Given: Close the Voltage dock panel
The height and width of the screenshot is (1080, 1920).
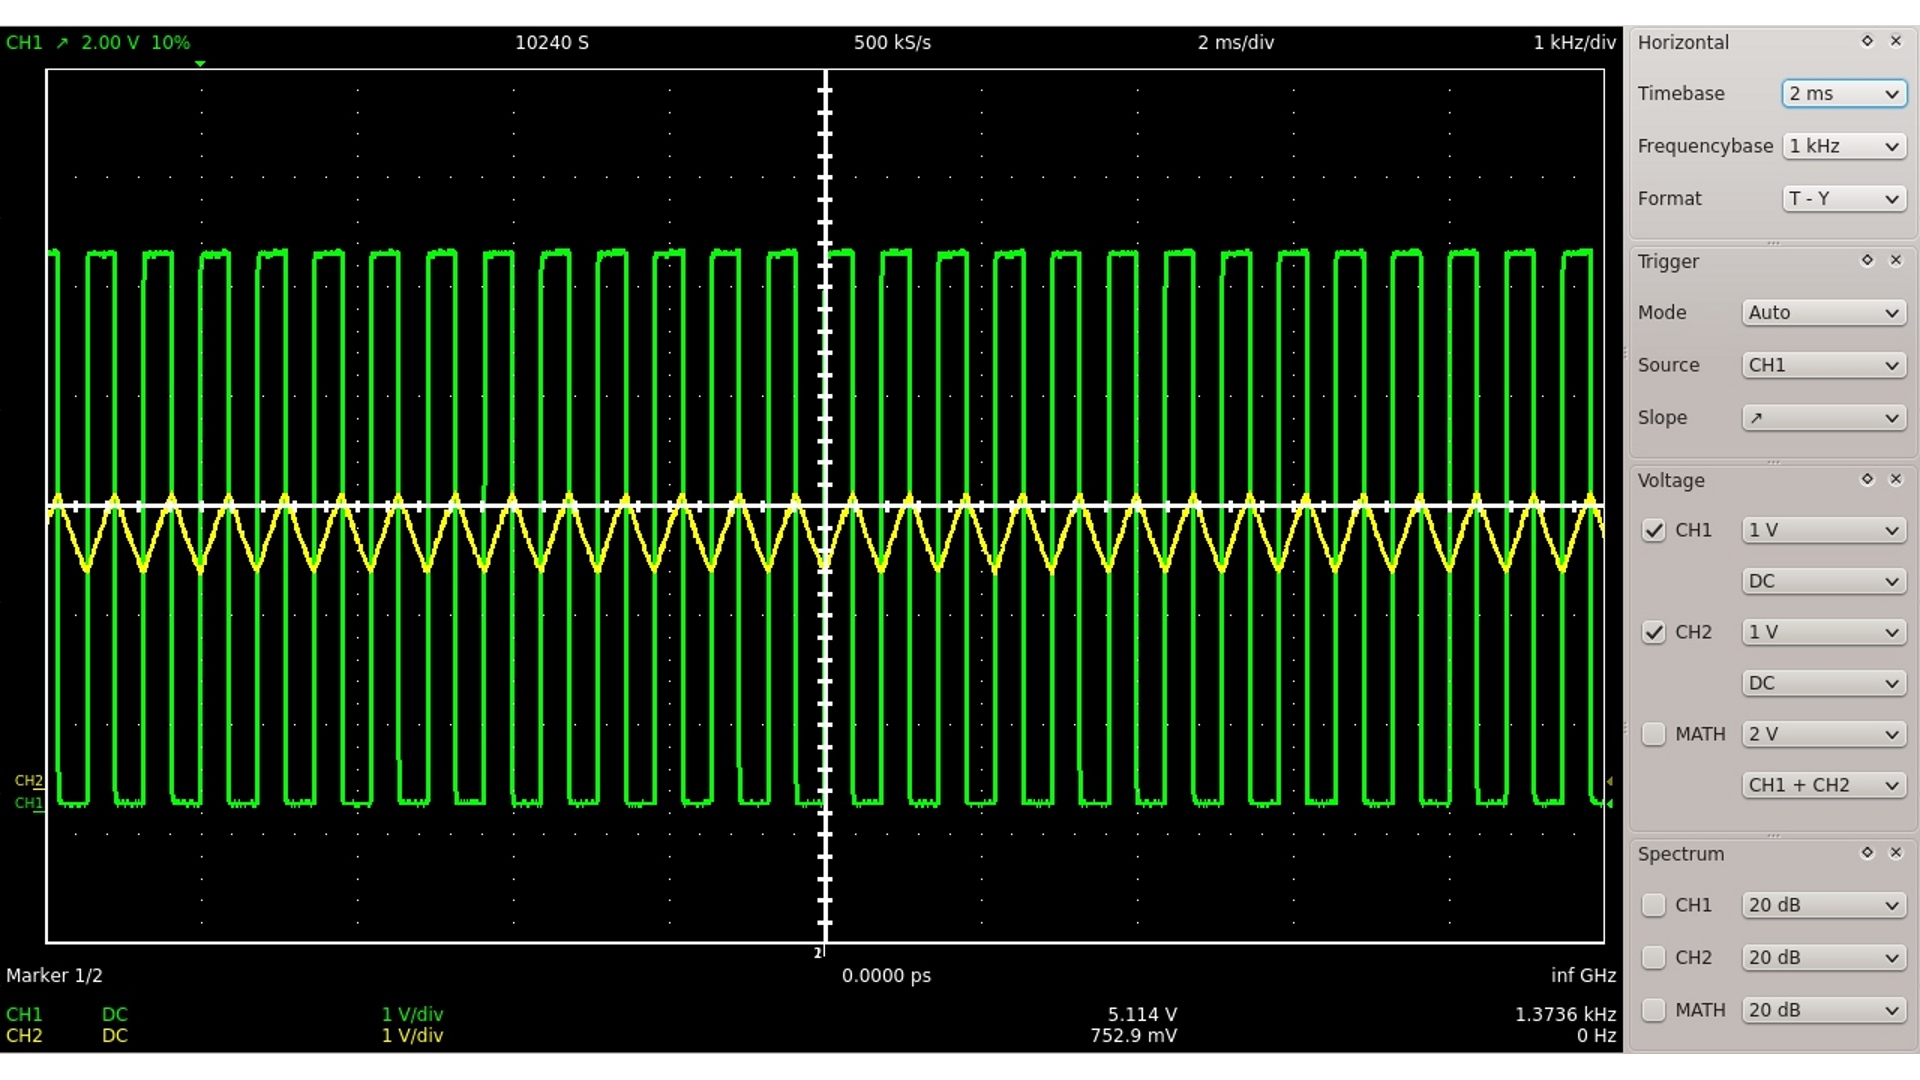Looking at the screenshot, I should click(1895, 479).
